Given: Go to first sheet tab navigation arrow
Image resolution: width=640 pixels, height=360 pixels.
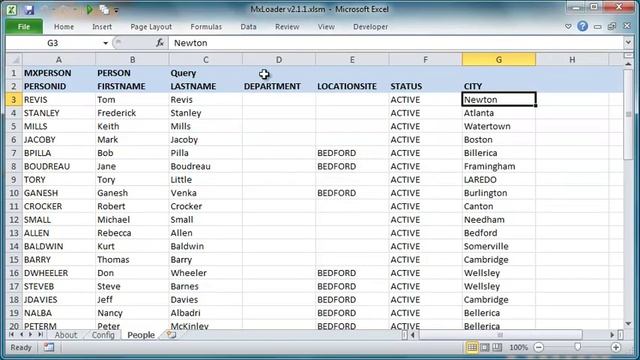Looking at the screenshot, I should tap(11, 335).
